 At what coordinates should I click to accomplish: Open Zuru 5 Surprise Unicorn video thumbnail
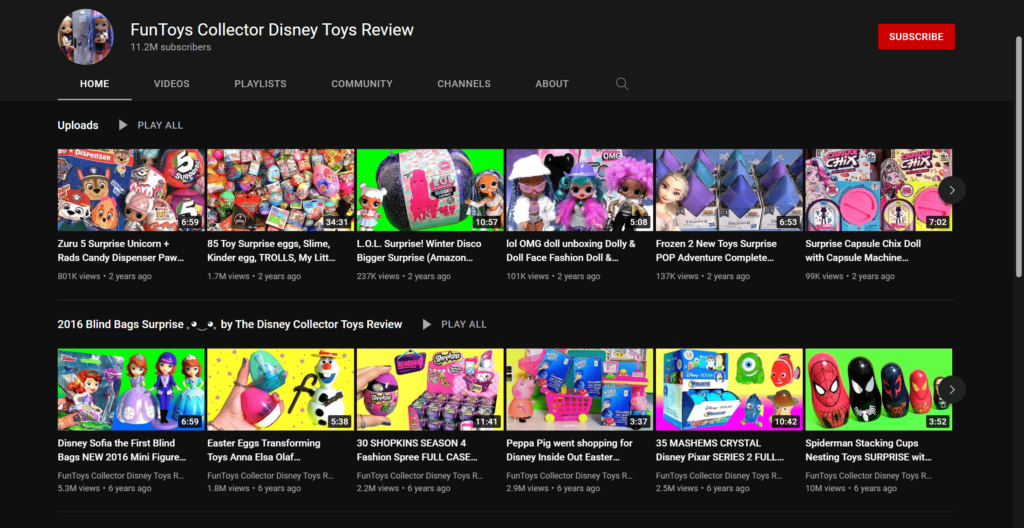pyautogui.click(x=131, y=190)
